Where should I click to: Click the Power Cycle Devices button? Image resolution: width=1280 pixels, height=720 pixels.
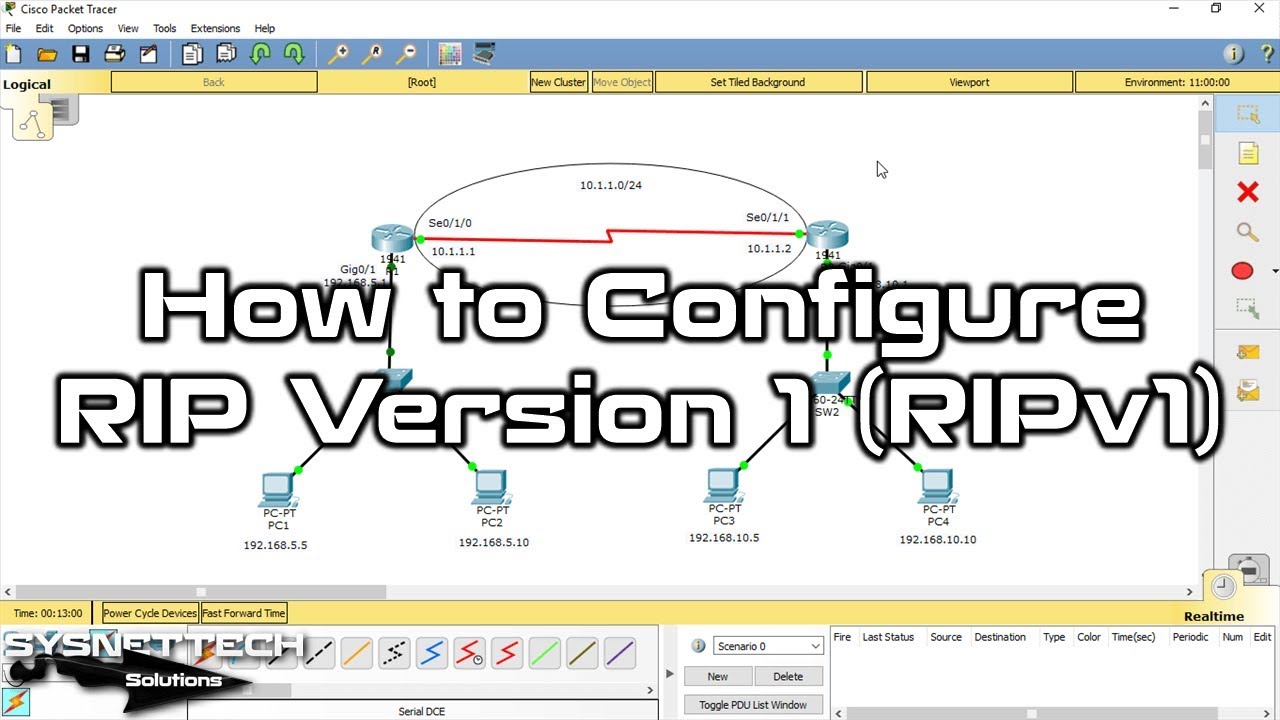click(x=150, y=613)
